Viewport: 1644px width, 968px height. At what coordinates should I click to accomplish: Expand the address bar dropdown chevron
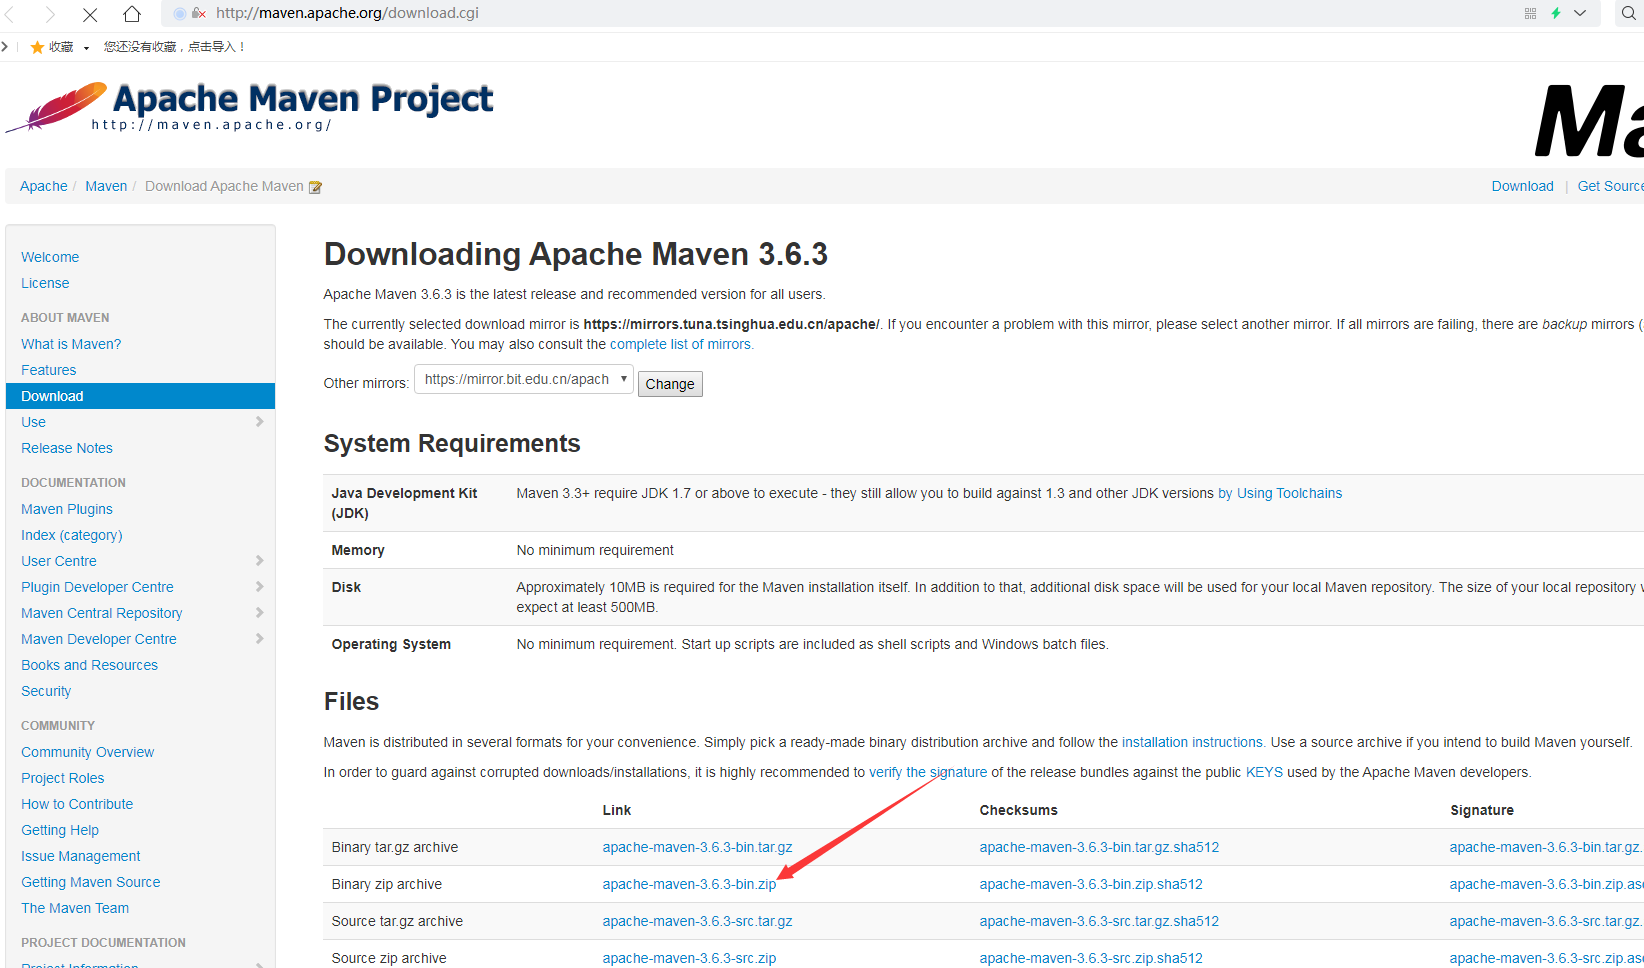coord(1580,13)
